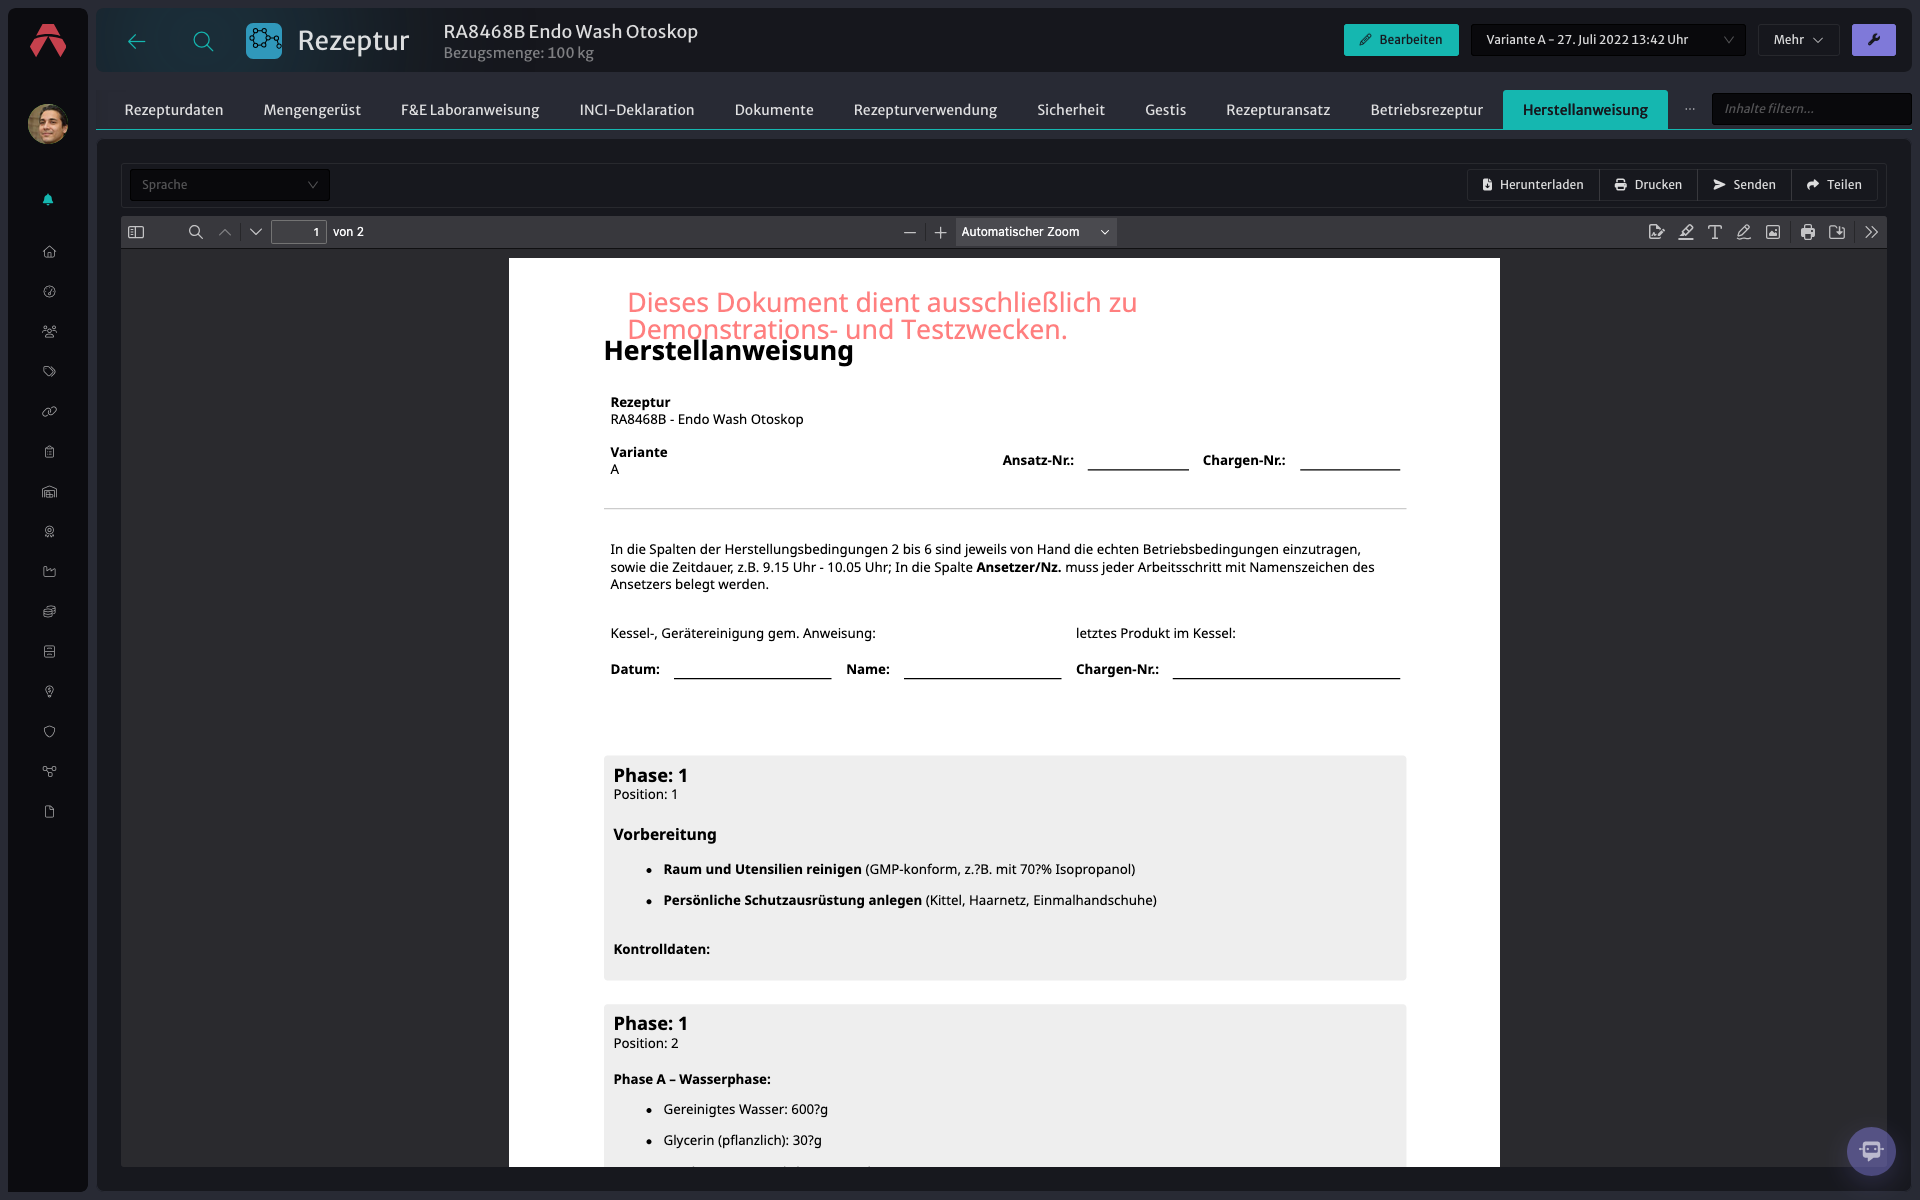Open the document page icon in sidebar

[49, 812]
